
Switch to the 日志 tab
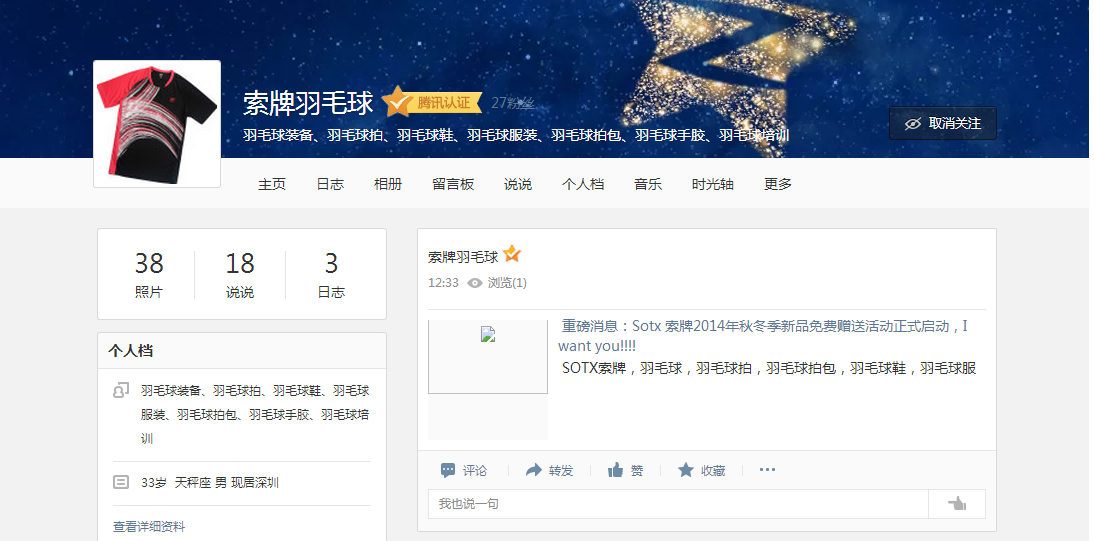330,184
